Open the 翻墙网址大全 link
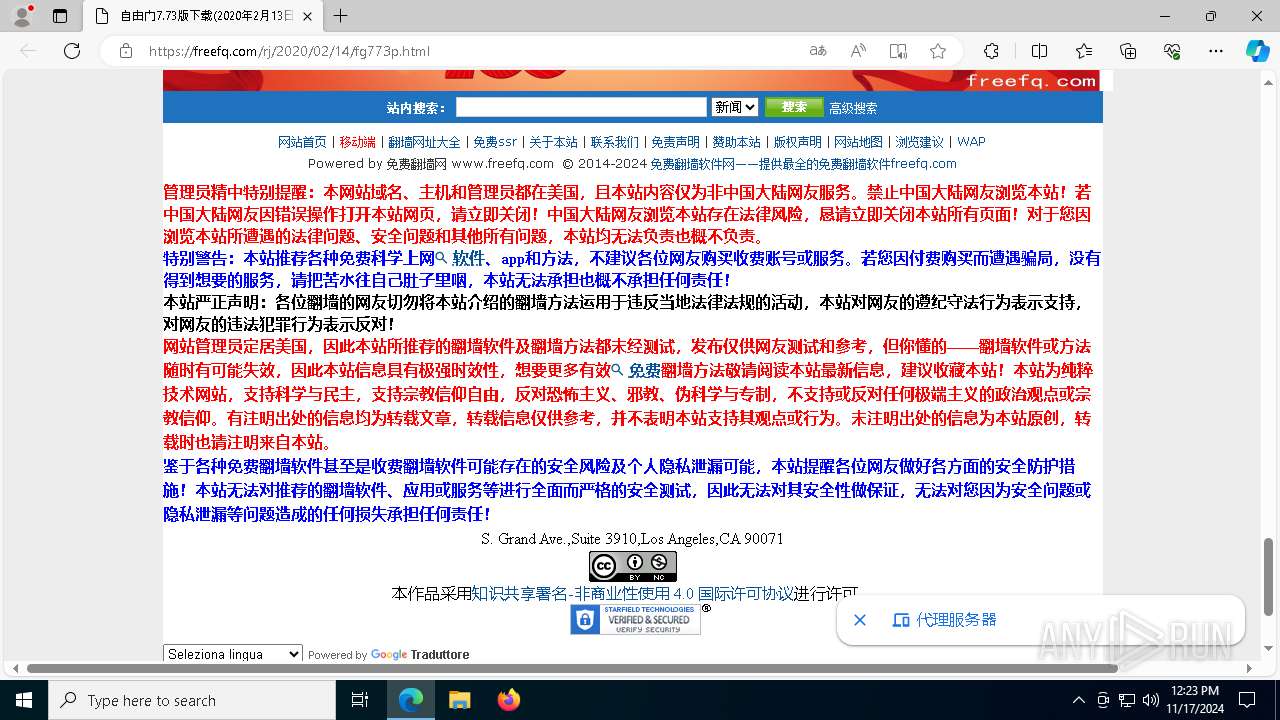The width and height of the screenshot is (1280, 720). click(x=424, y=142)
